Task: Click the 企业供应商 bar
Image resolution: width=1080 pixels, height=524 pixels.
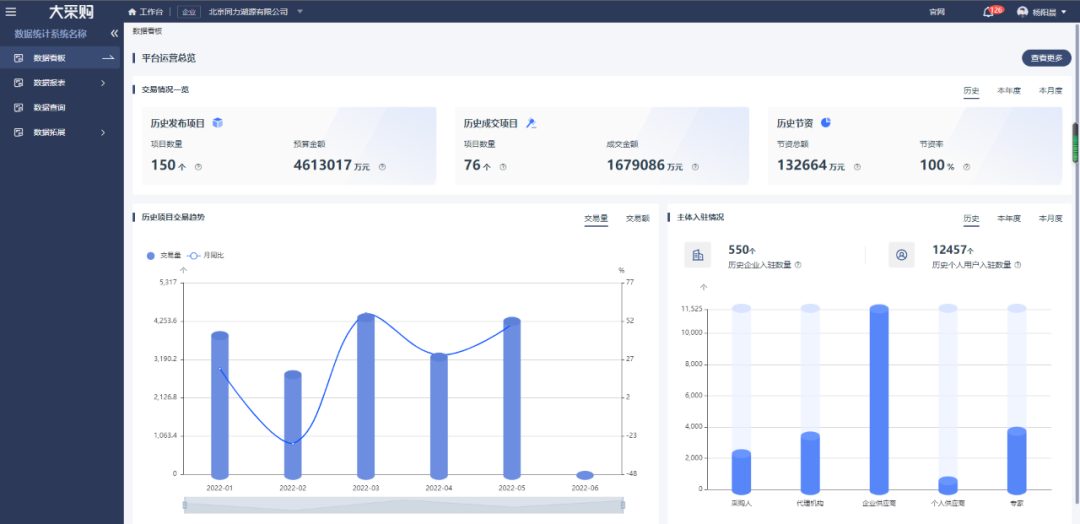Action: click(x=879, y=400)
